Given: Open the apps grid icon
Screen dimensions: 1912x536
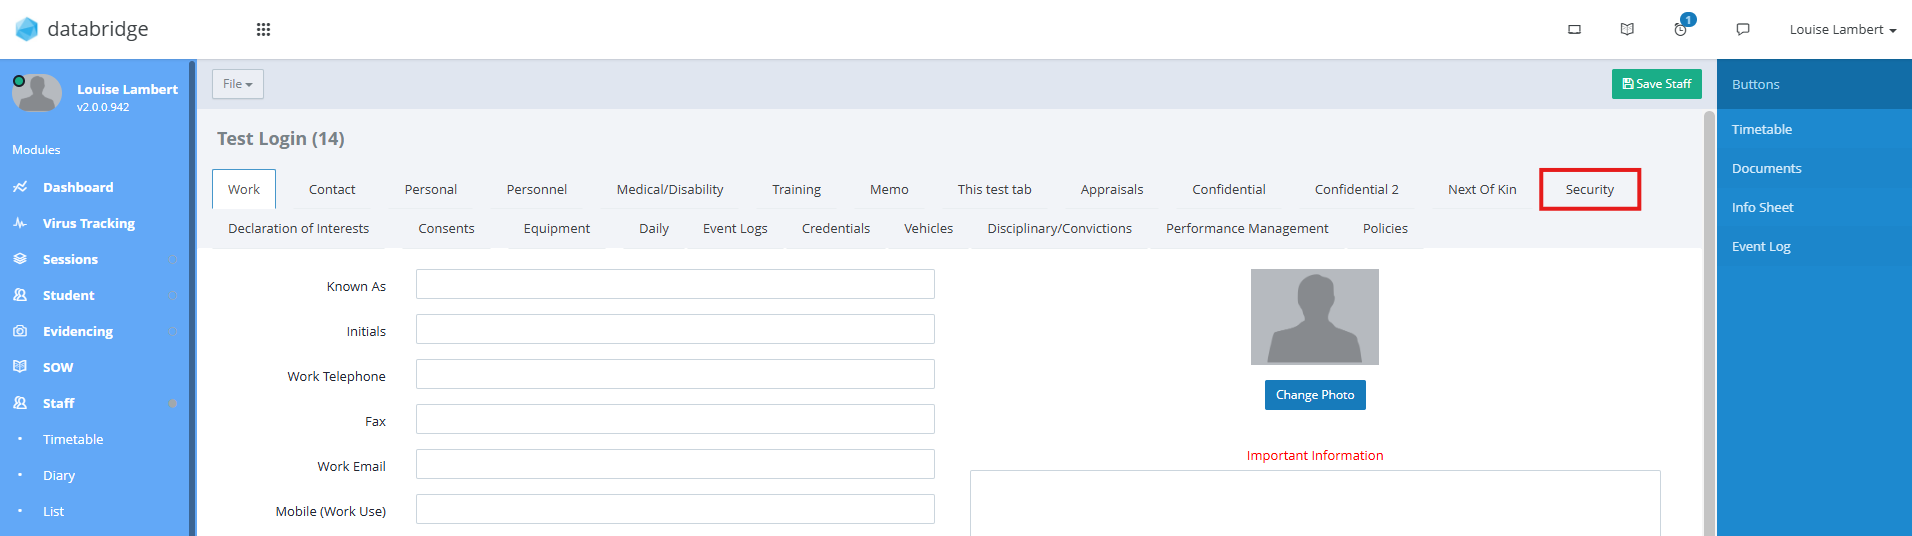Looking at the screenshot, I should 263,29.
